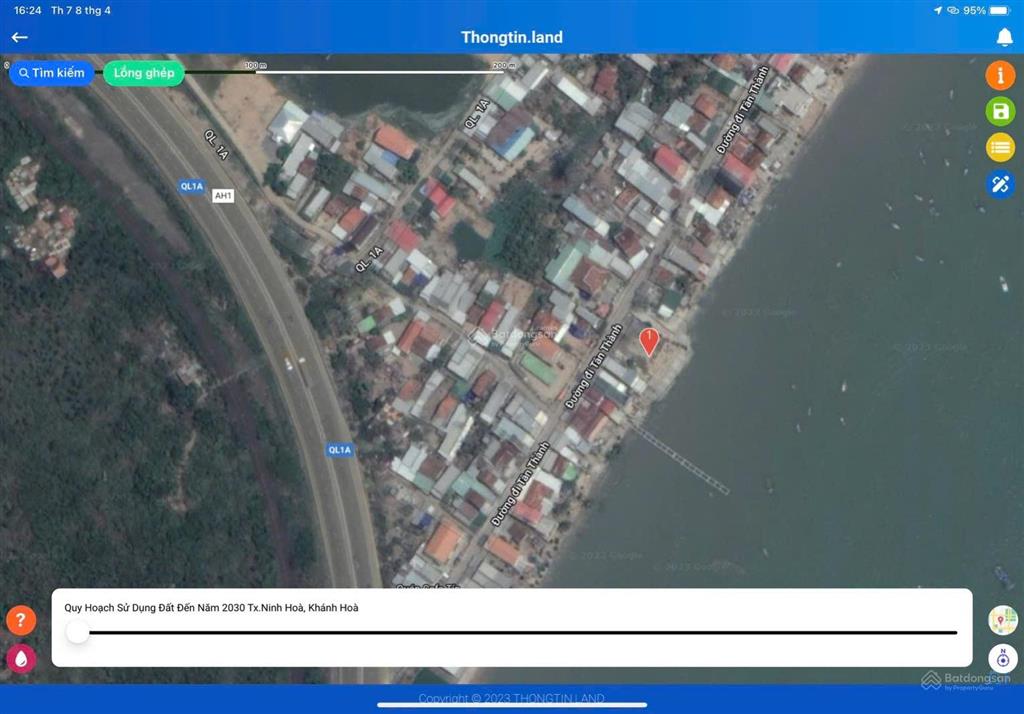
Task: Click the 16:24 clock in the status bar
Action: (x=27, y=10)
